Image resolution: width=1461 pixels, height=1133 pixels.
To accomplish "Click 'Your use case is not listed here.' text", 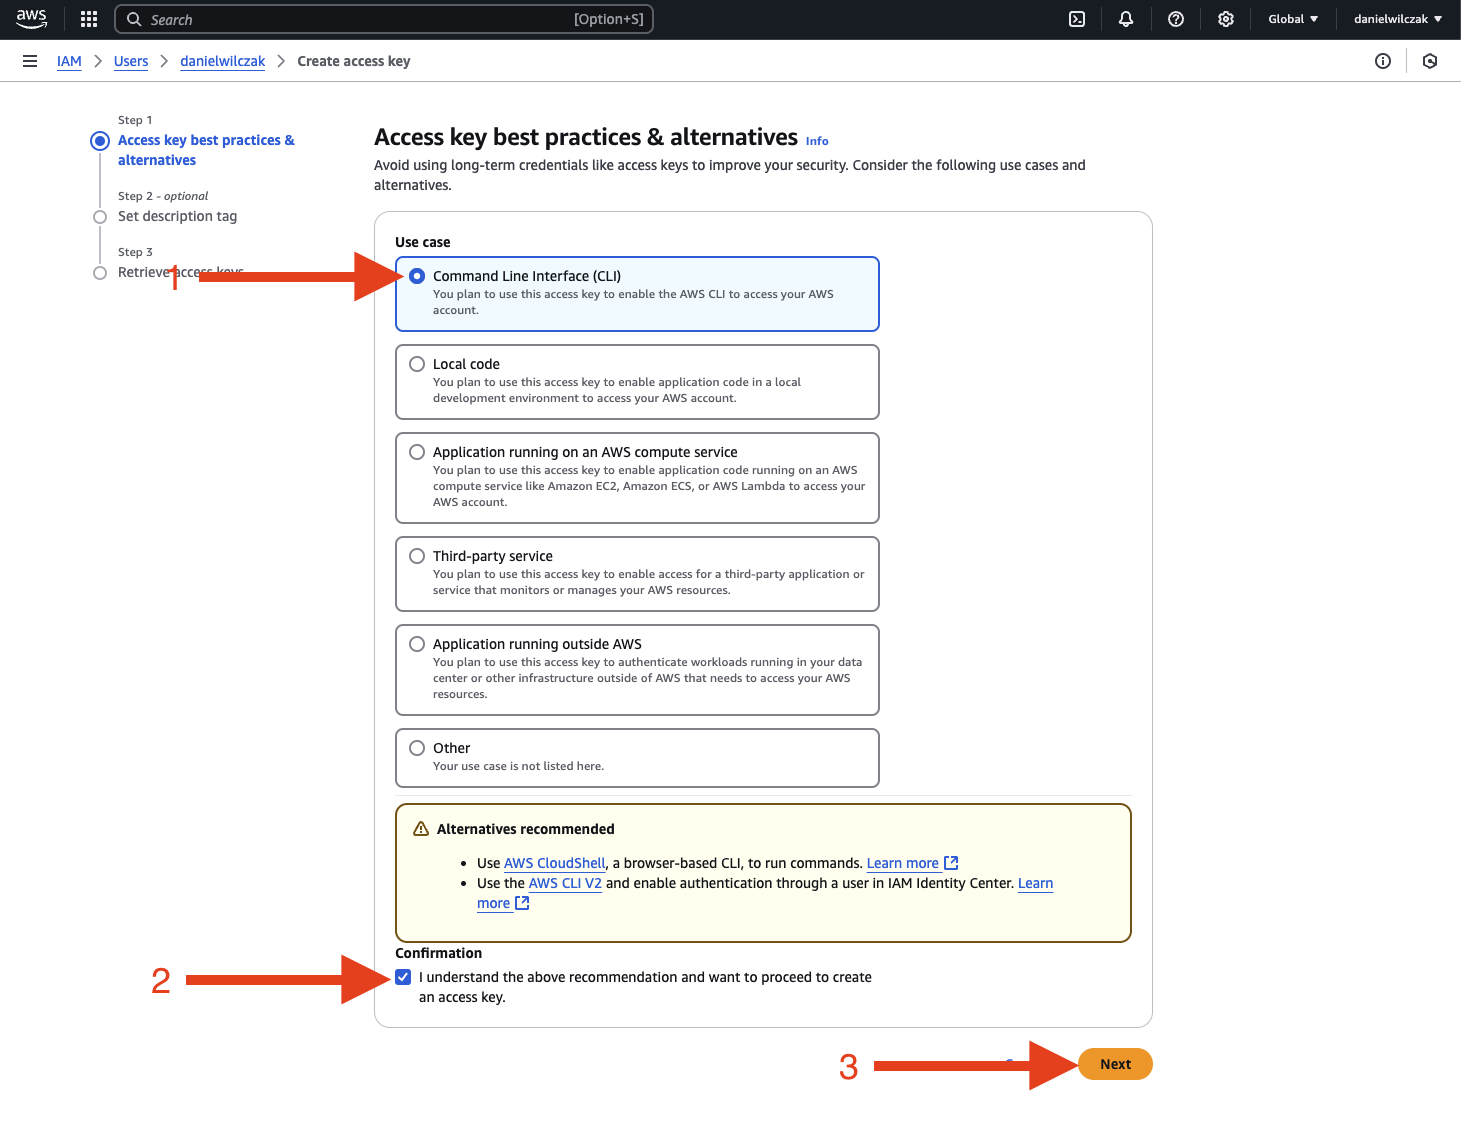I will 518,766.
